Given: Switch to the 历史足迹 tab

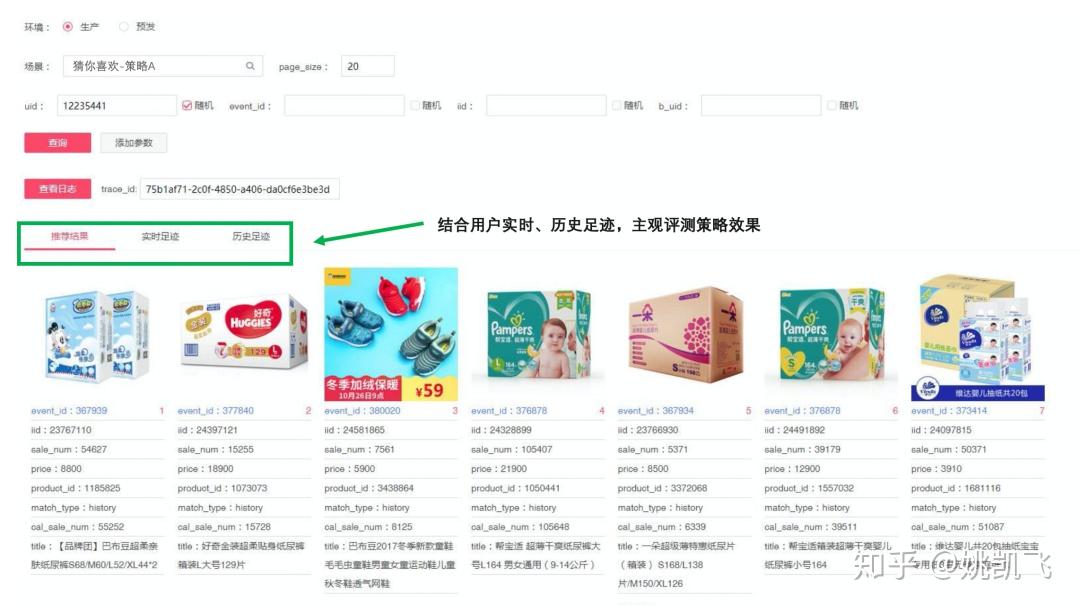Looking at the screenshot, I should [251, 236].
